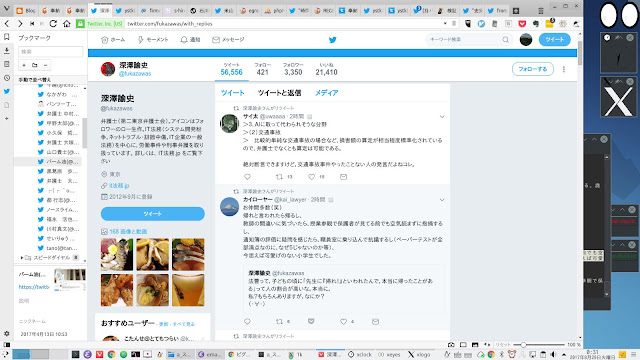Open the profile avatar menu in Twitter header
The width and height of the screenshot is (640, 360).
click(526, 40)
